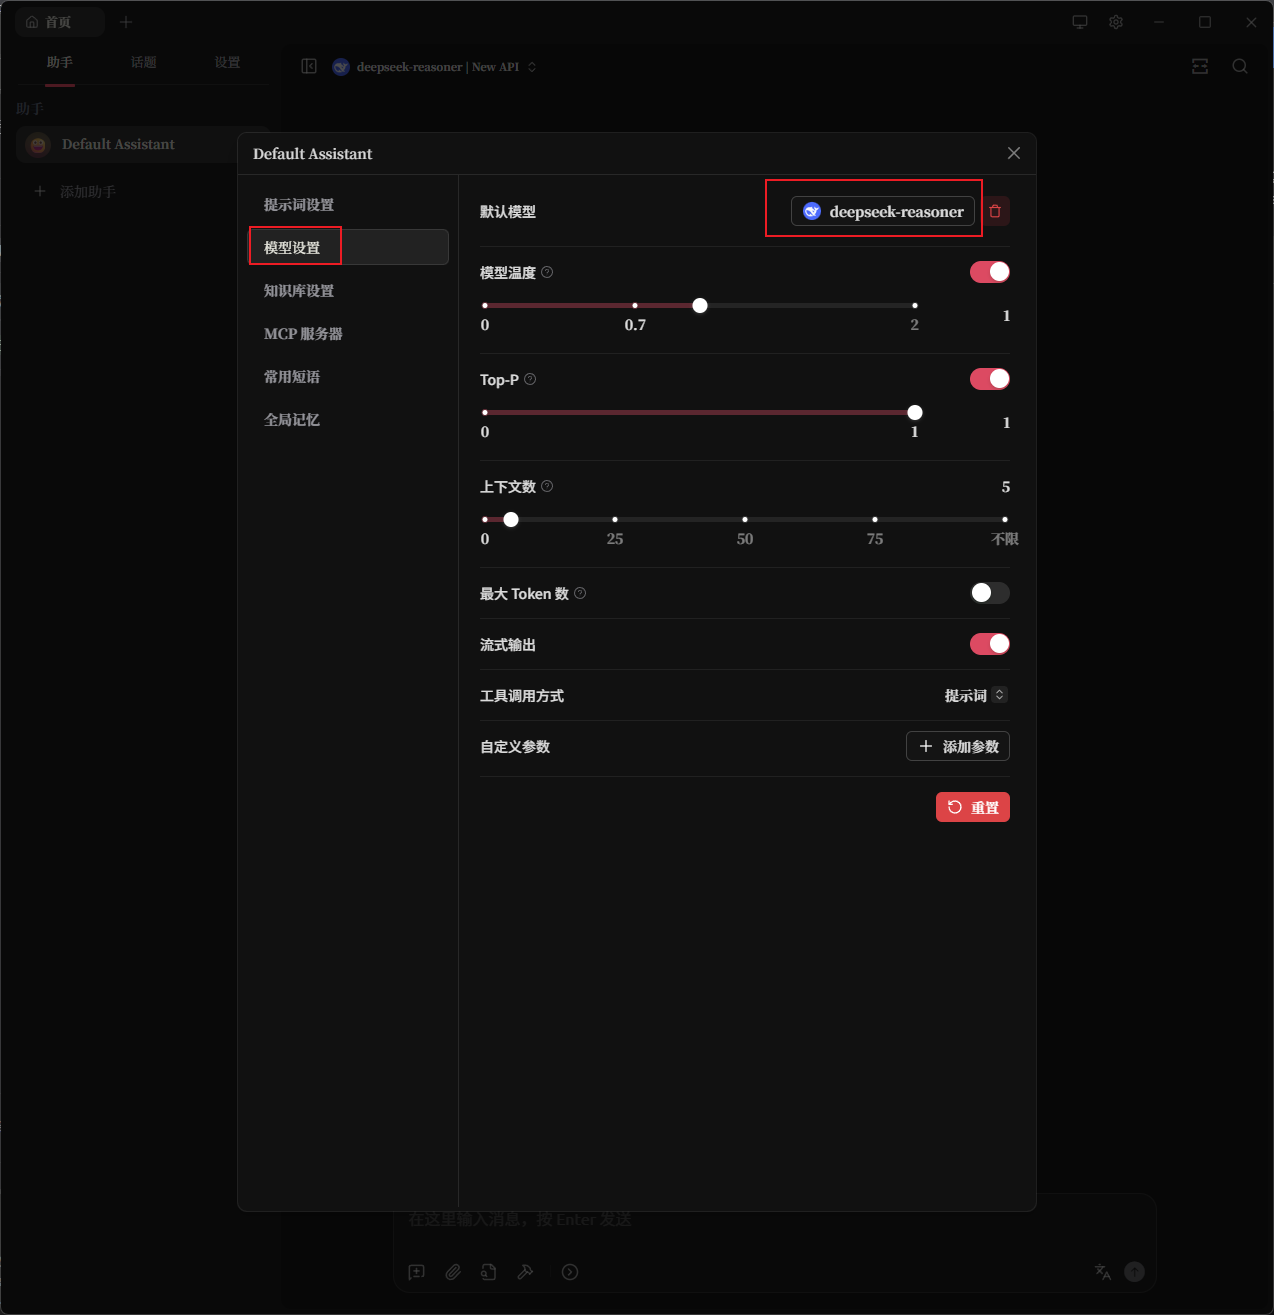This screenshot has height=1315, width=1274.
Task: Click help icon beside 上下文数
Action: (547, 486)
